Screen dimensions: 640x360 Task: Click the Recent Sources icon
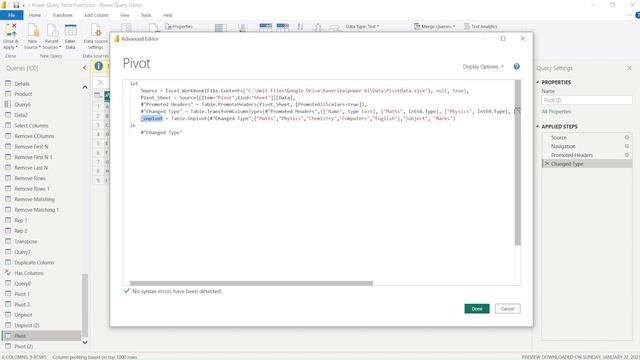pos(52,30)
